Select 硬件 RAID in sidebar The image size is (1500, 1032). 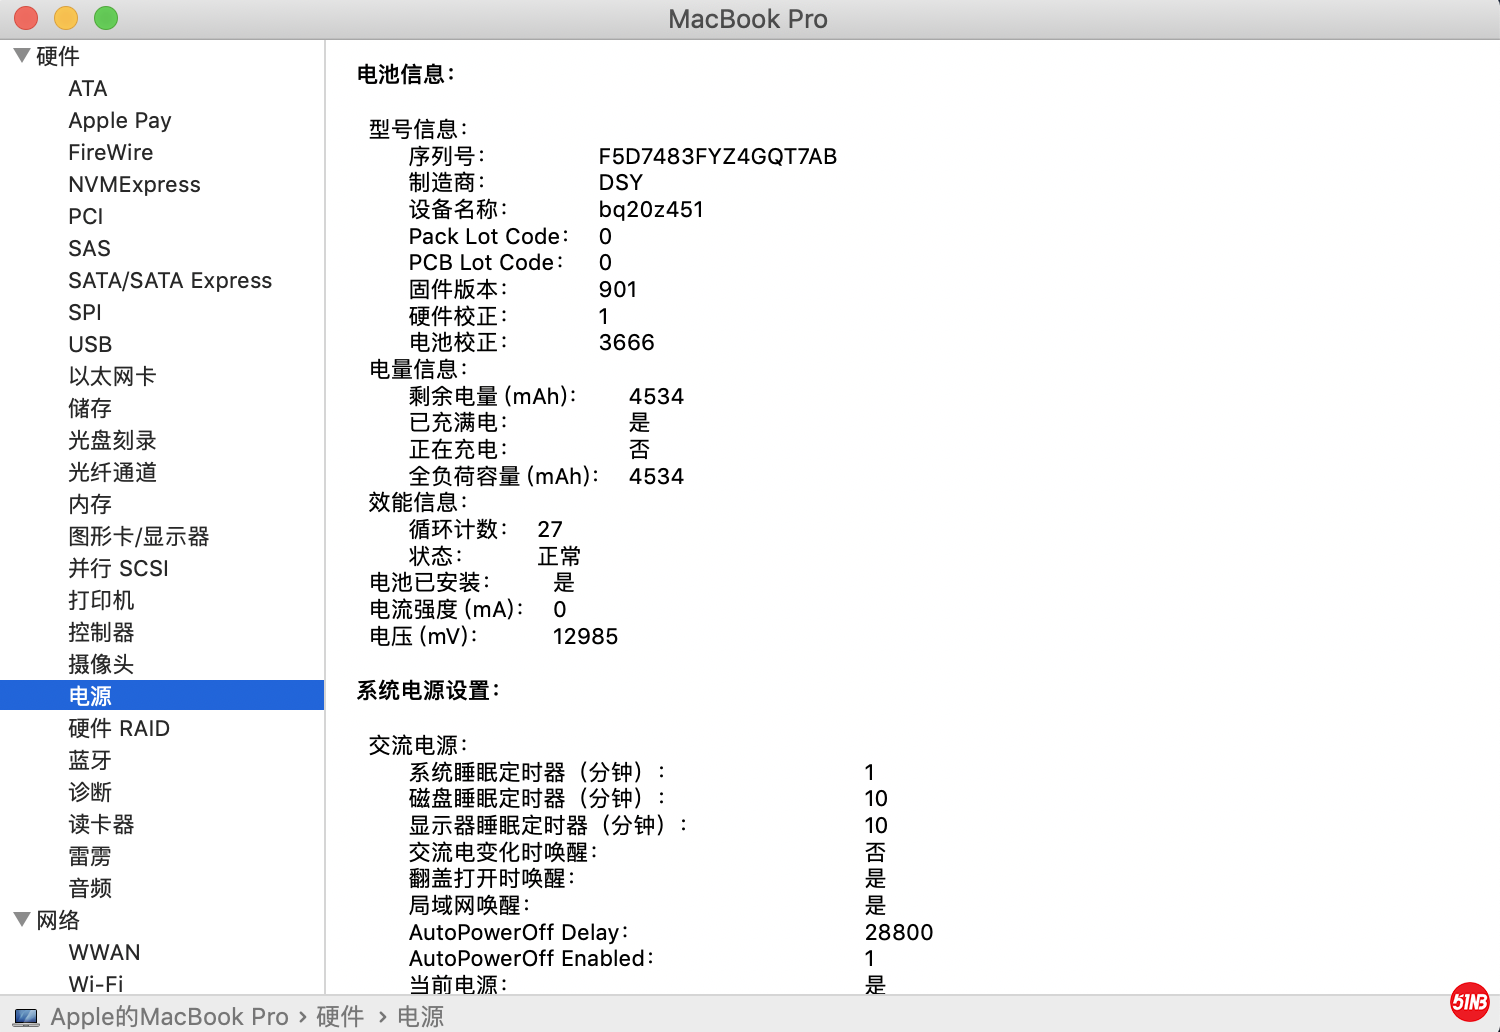coord(118,728)
